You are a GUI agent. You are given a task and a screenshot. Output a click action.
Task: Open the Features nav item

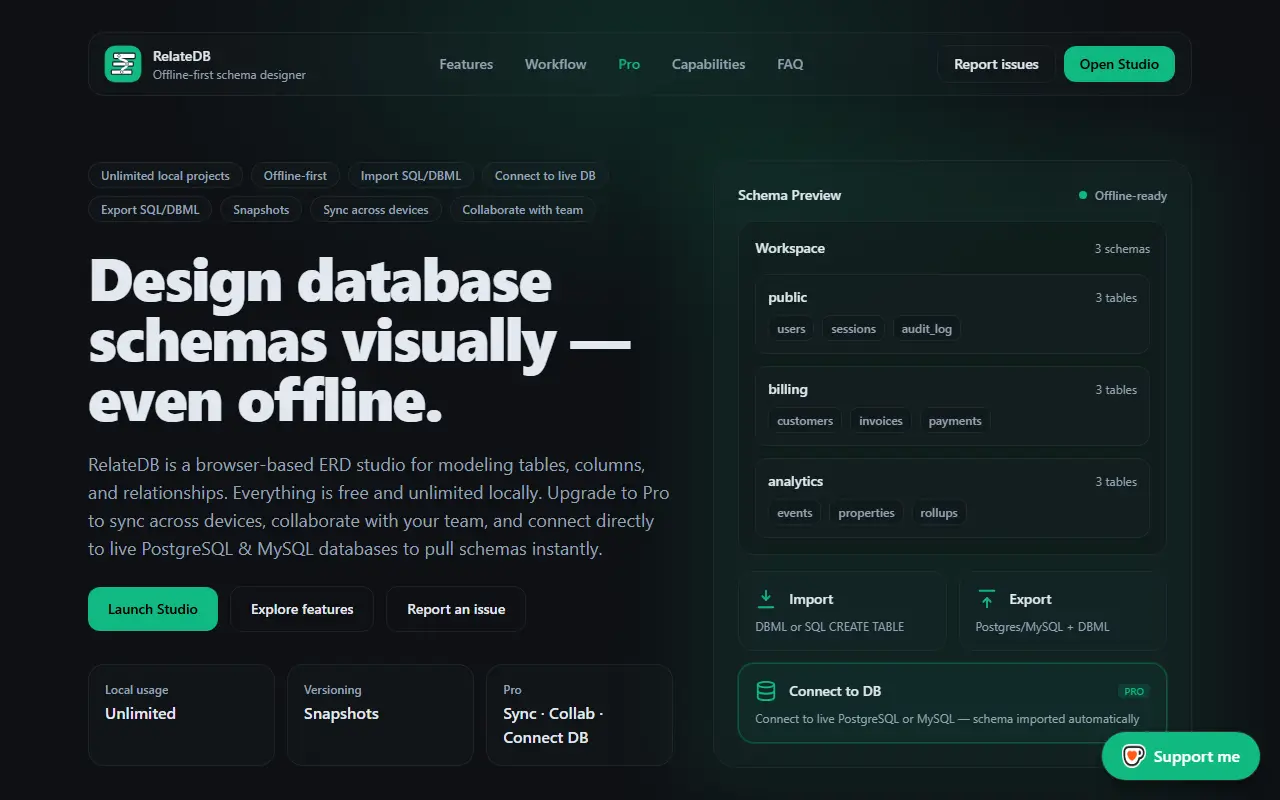pyautogui.click(x=466, y=64)
